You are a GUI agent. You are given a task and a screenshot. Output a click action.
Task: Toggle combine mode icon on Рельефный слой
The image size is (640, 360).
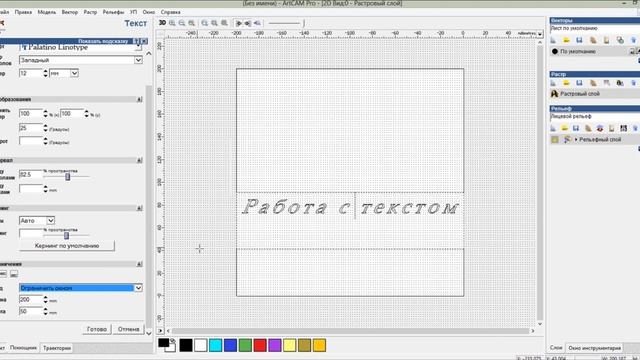click(x=567, y=140)
